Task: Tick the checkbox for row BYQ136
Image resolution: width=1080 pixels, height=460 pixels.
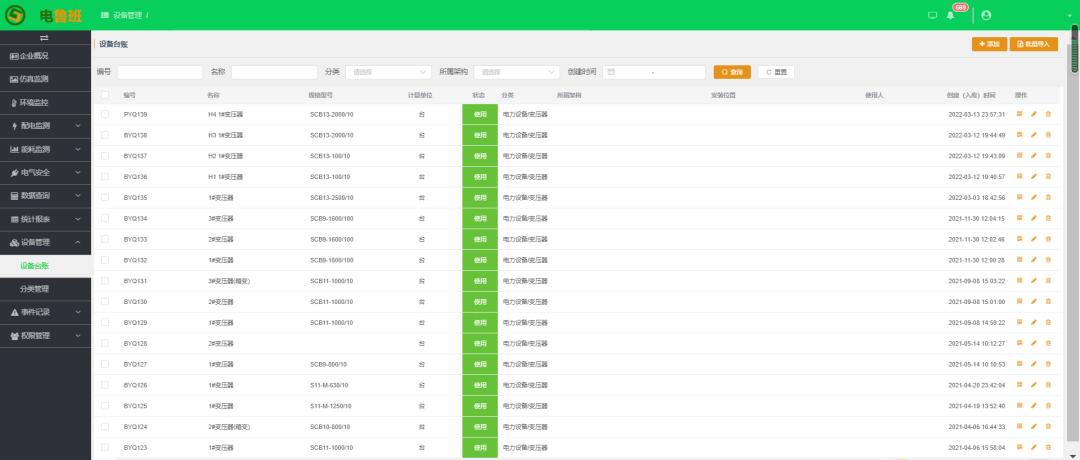Action: point(105,177)
